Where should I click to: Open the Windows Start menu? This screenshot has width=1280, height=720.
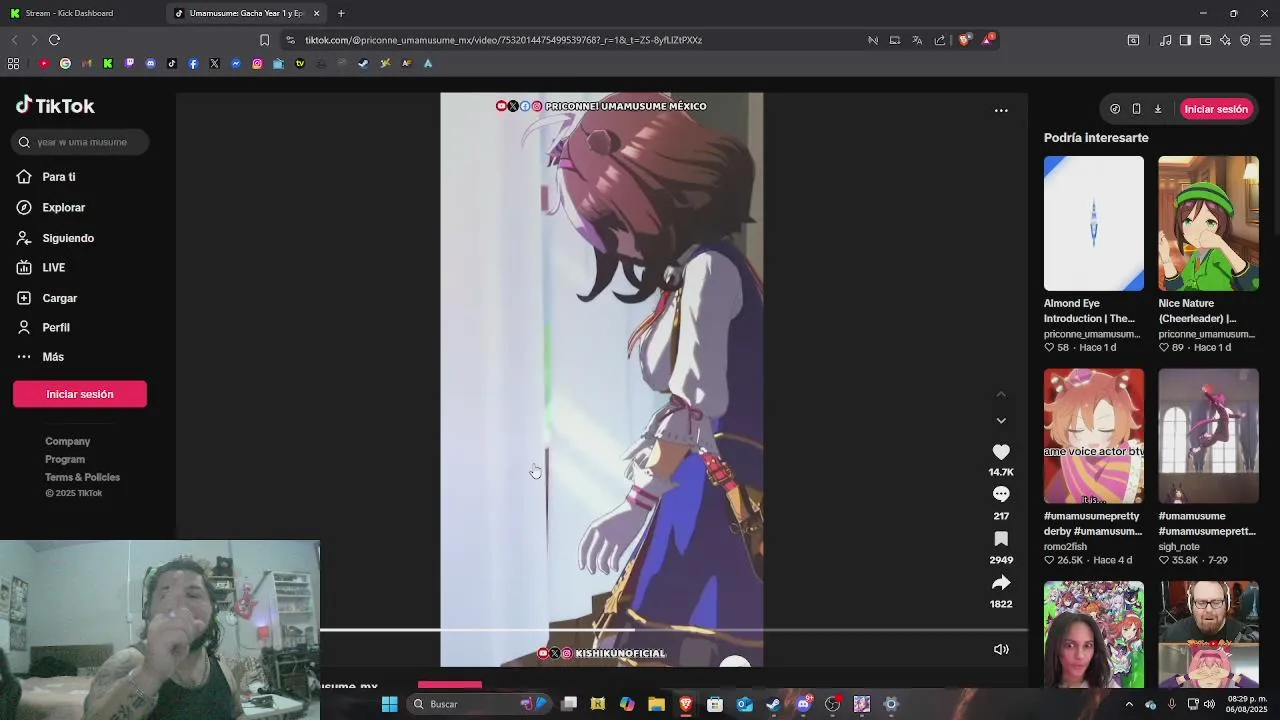point(389,704)
